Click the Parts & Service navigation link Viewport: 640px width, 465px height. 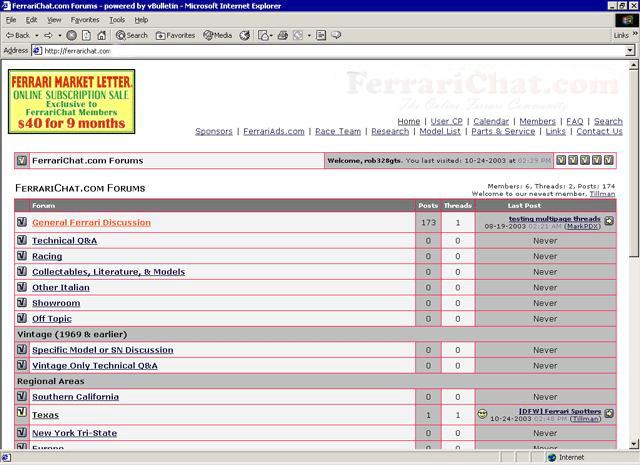click(503, 131)
